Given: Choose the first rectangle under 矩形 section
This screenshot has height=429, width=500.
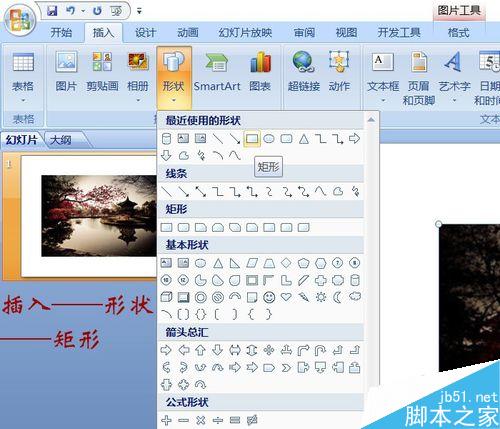Looking at the screenshot, I should (x=166, y=228).
